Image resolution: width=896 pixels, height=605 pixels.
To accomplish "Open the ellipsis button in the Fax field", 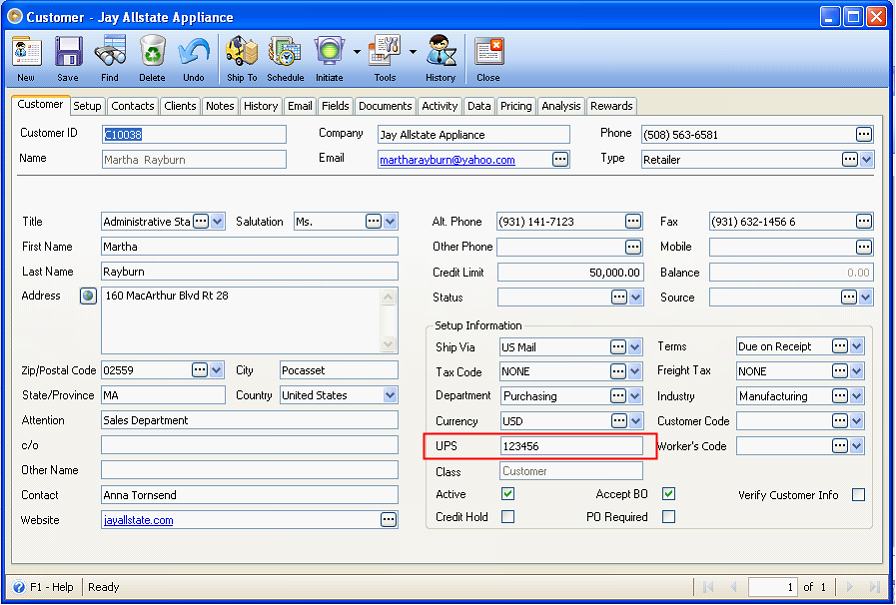I will (864, 222).
